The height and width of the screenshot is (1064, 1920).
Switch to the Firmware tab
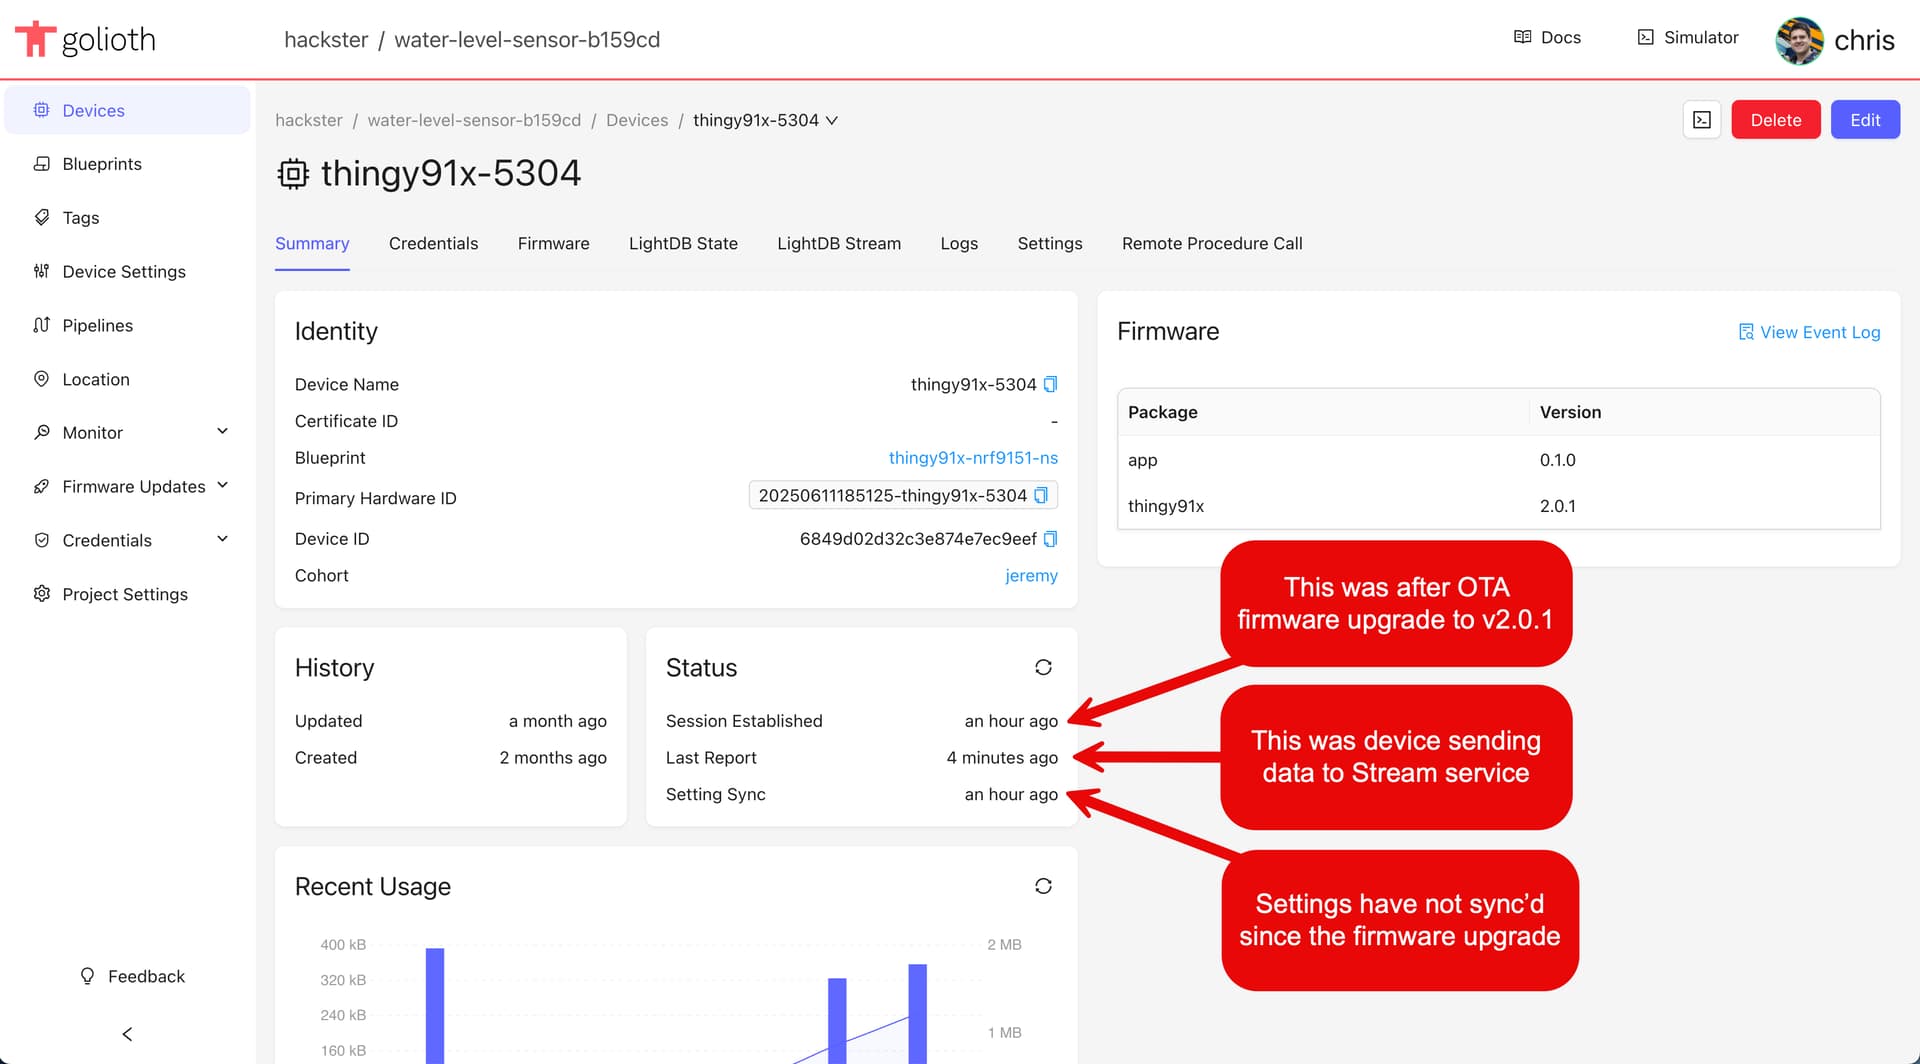pyautogui.click(x=553, y=243)
